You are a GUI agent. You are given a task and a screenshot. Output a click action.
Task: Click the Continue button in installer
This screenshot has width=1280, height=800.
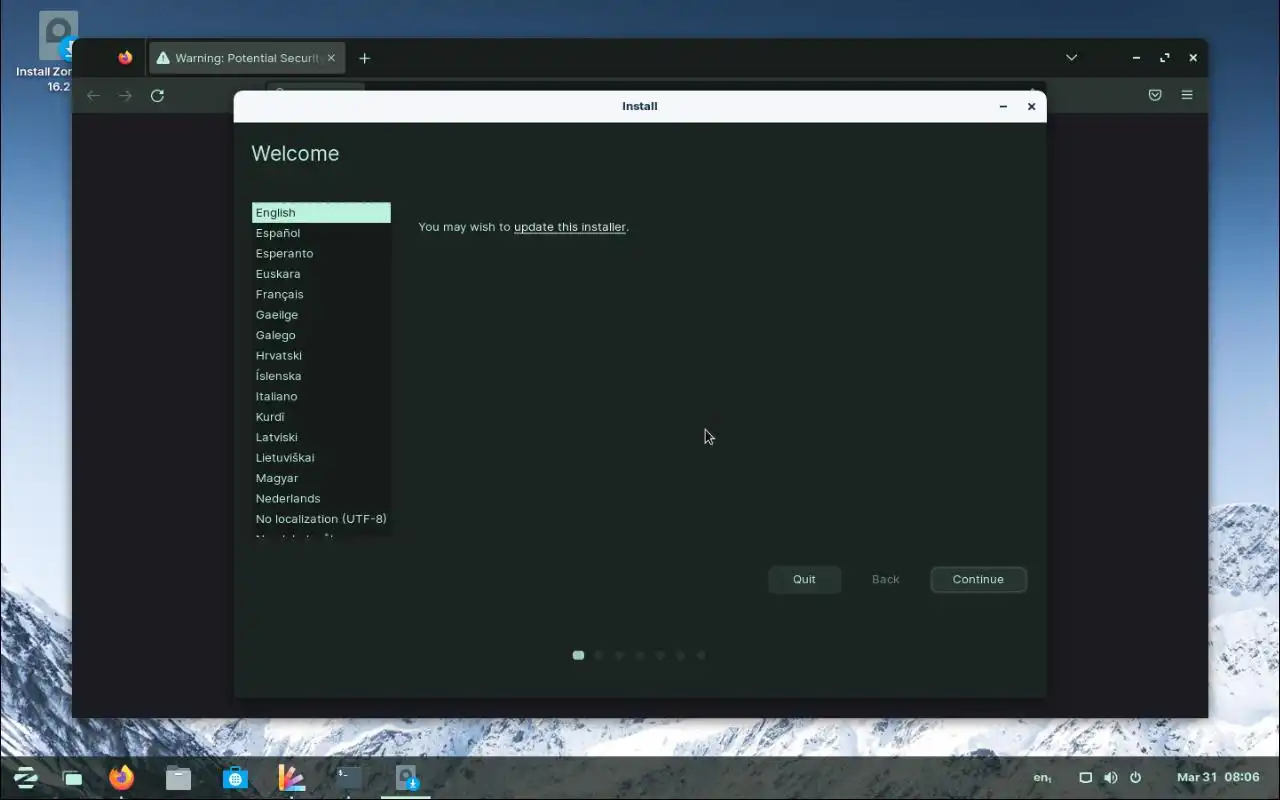point(978,579)
